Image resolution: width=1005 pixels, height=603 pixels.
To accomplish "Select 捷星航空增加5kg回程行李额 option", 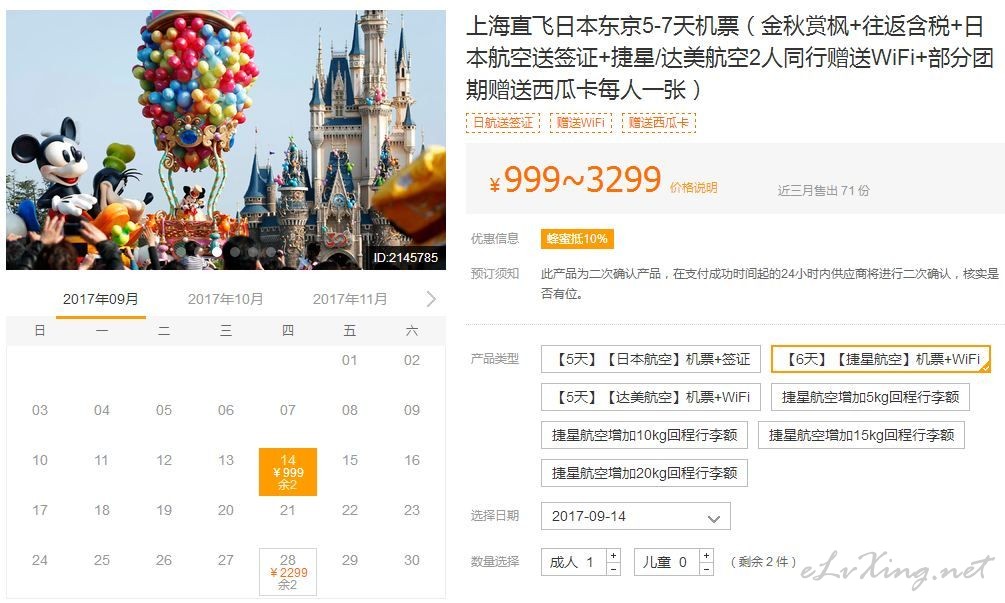I will 870,397.
